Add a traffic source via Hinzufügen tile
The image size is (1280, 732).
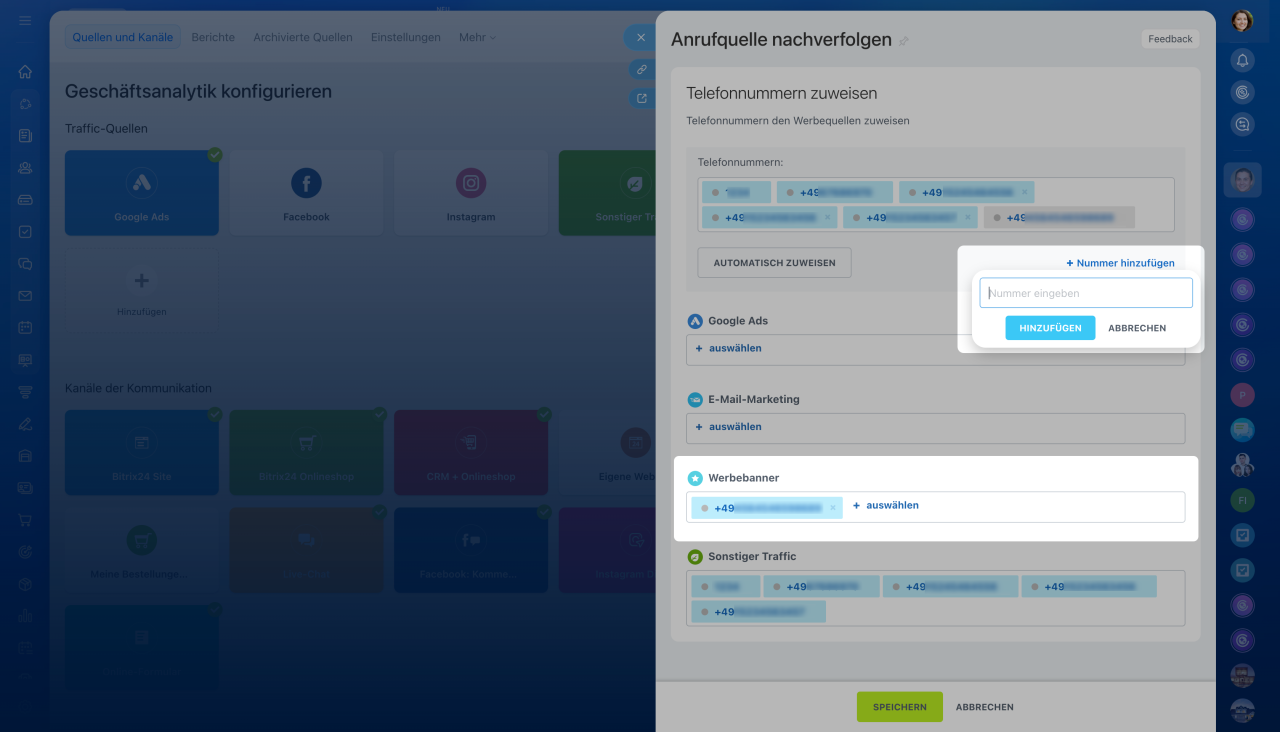click(x=142, y=291)
